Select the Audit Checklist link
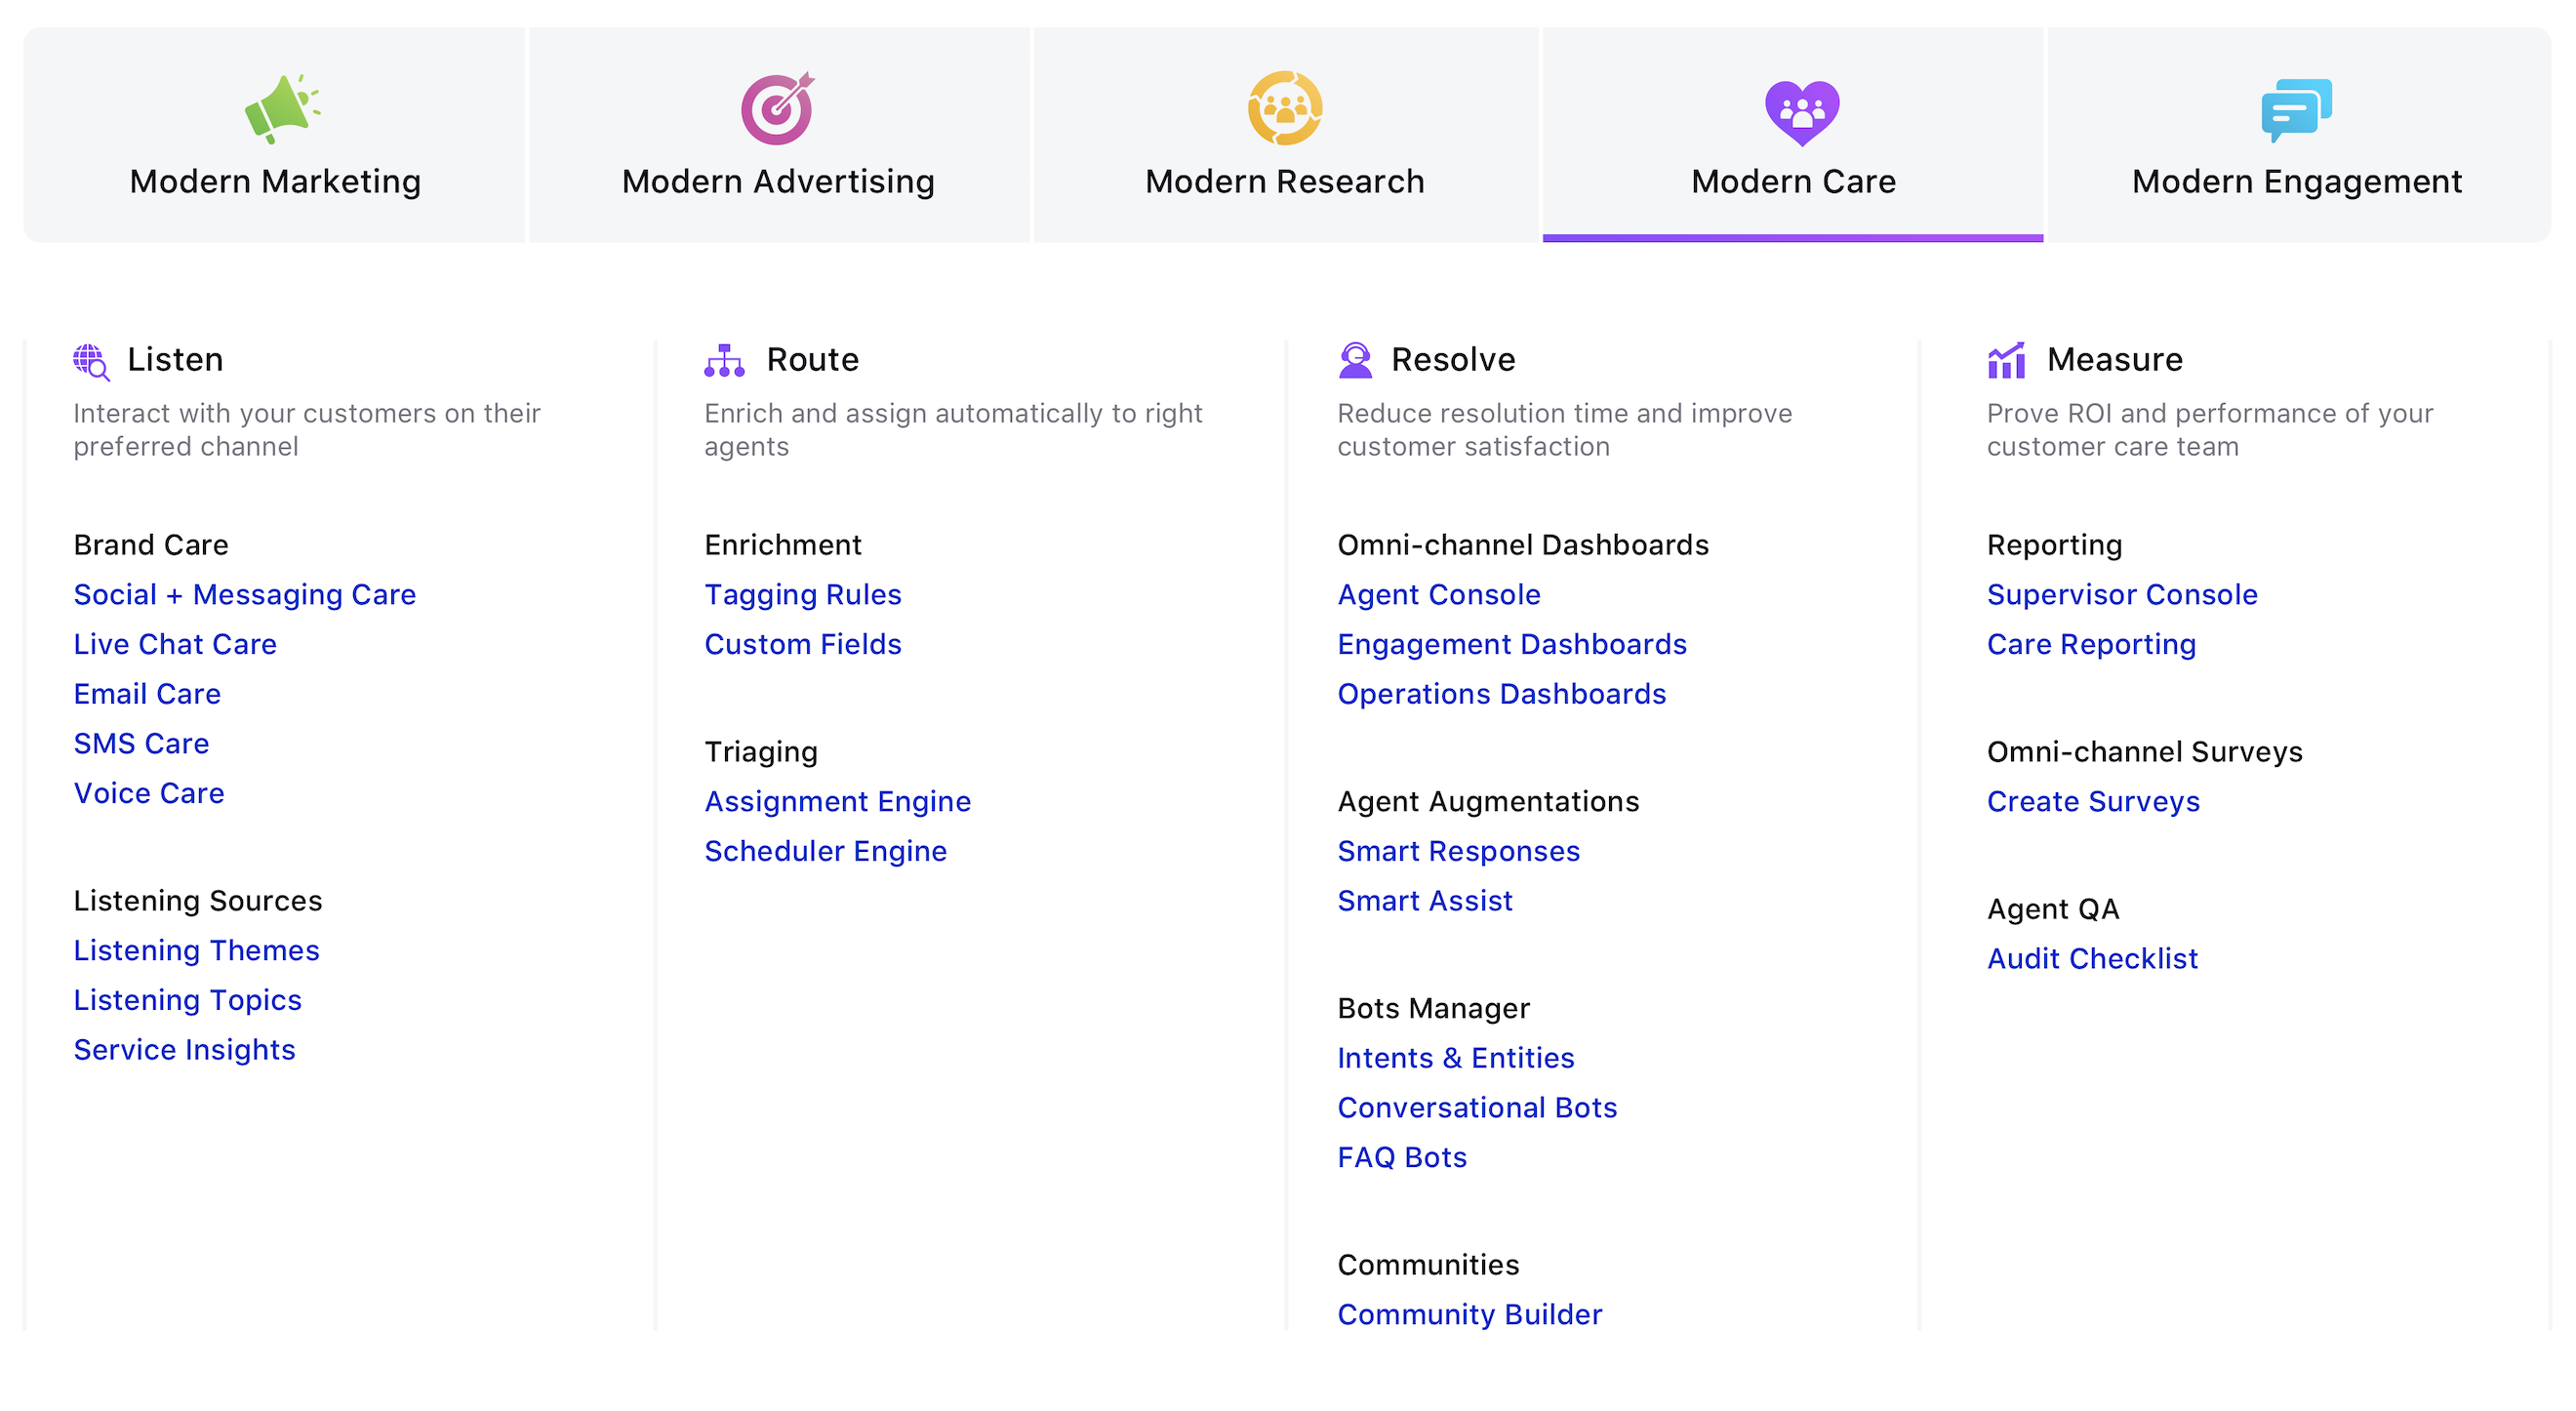2576x1411 pixels. 2091,959
